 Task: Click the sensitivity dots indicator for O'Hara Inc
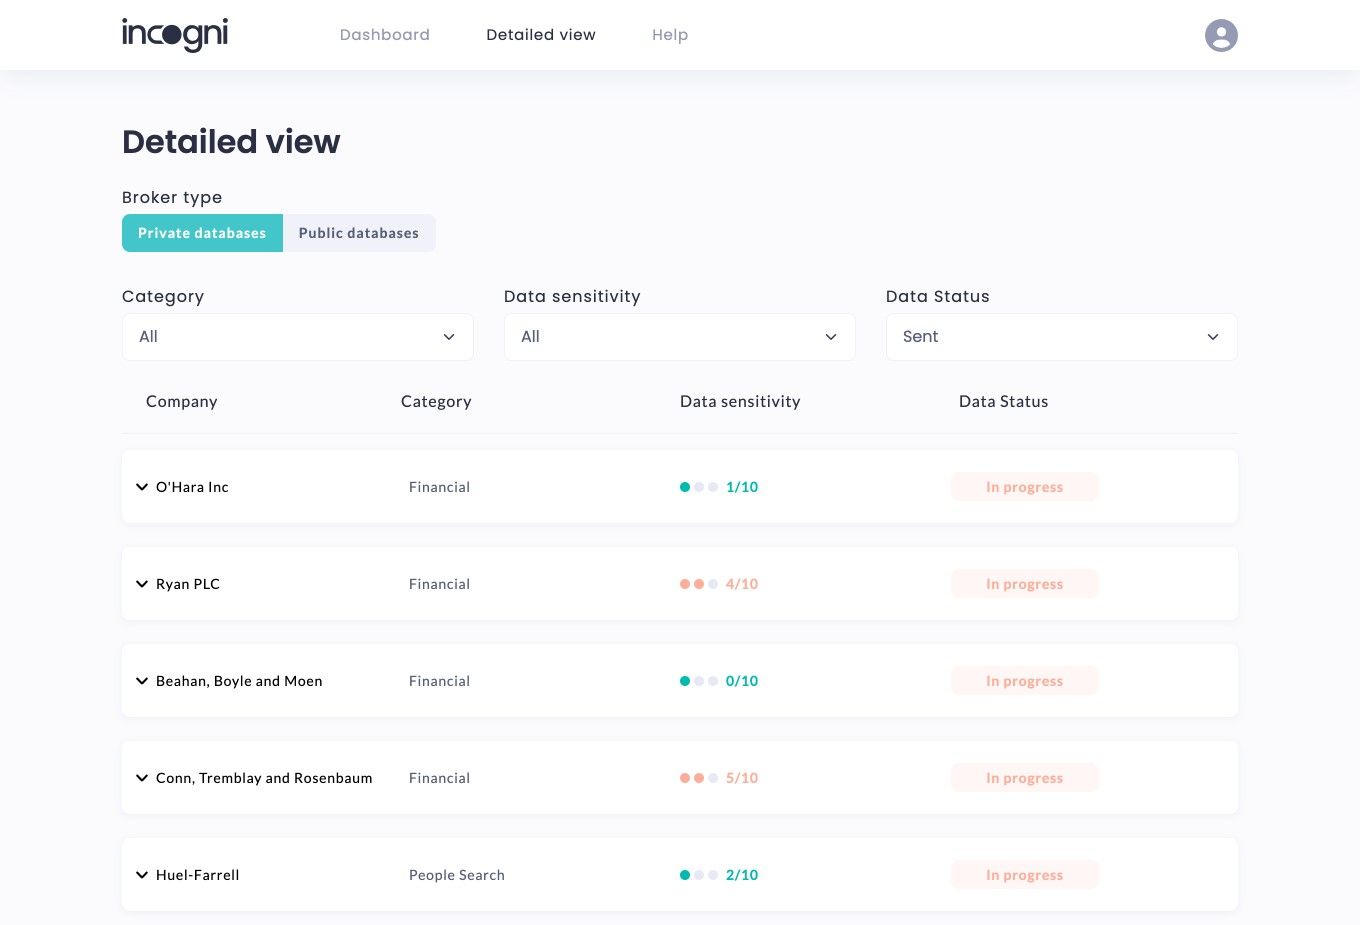699,487
